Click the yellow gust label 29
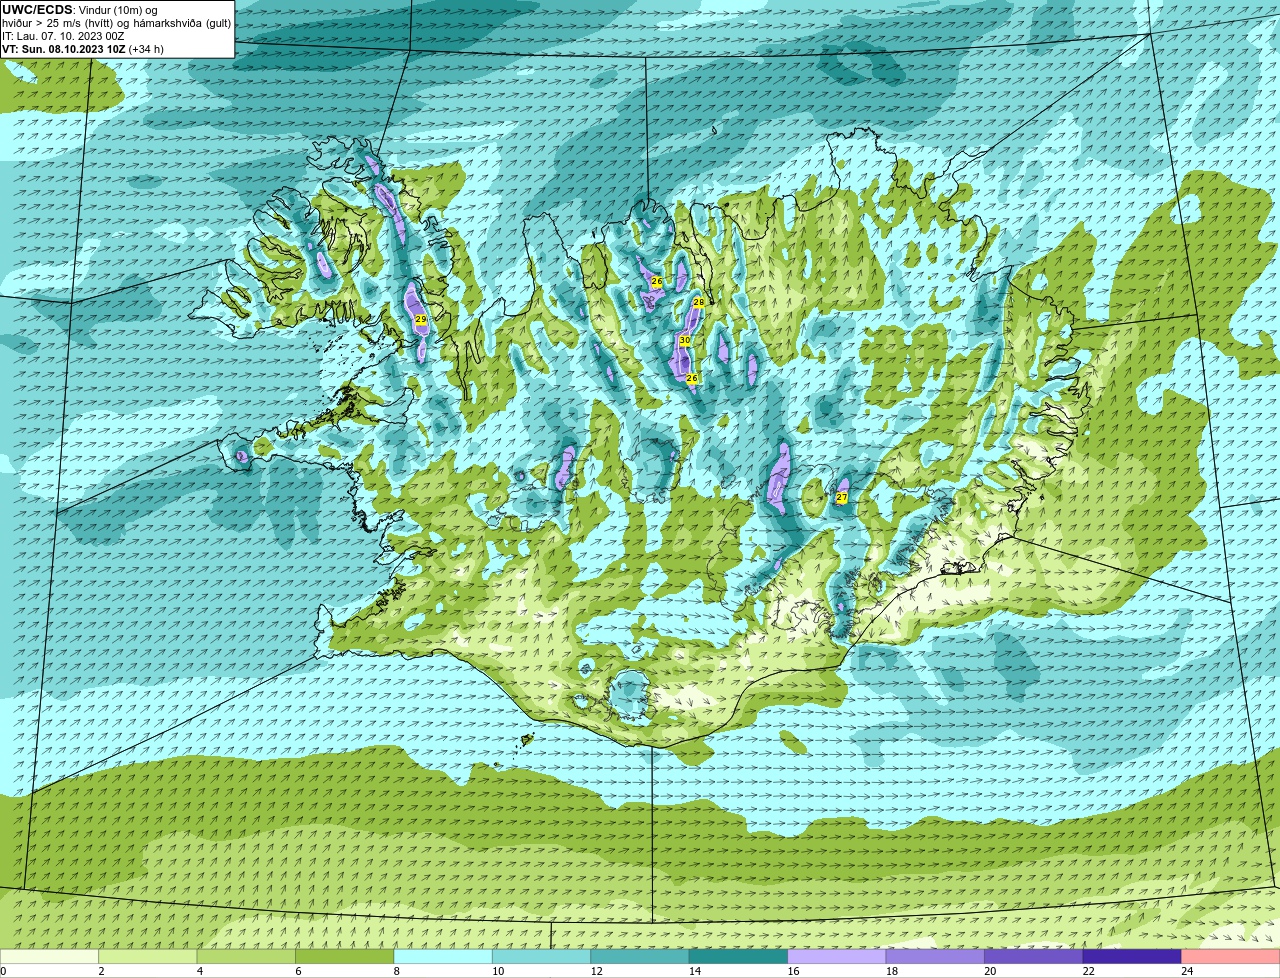1280x978 pixels. coord(421,320)
